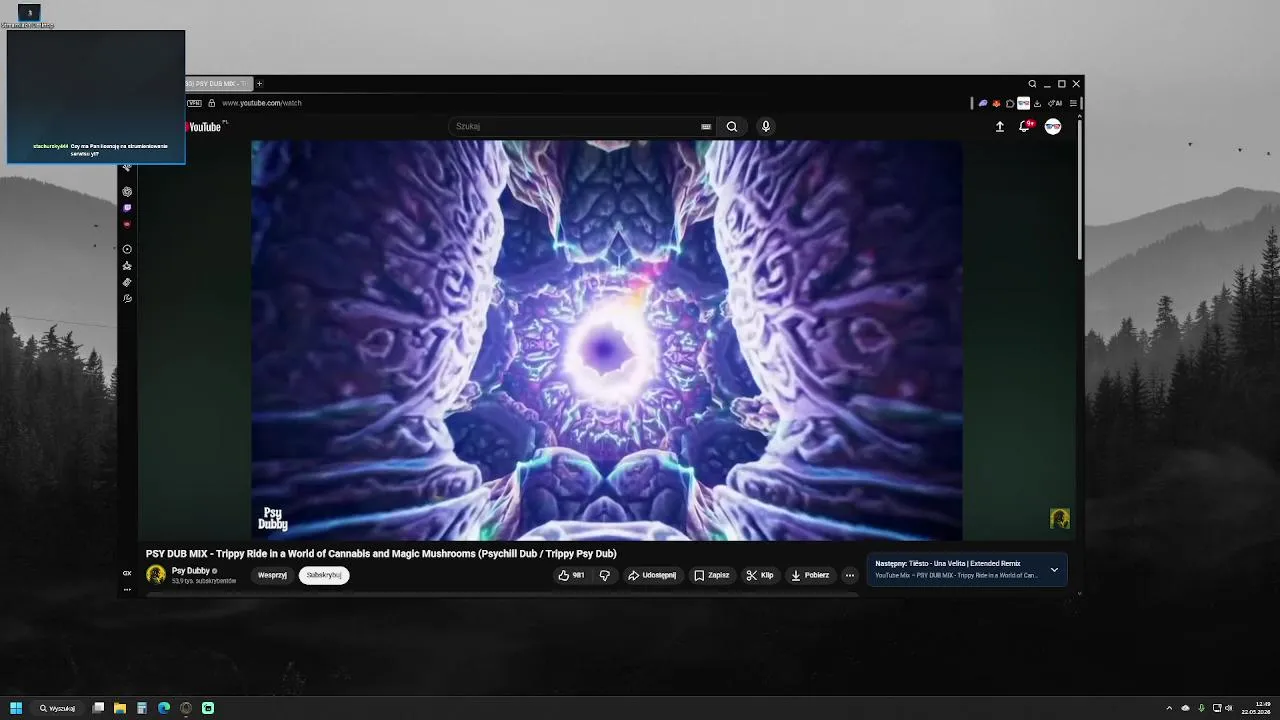
Task: Save video using Zapisz button
Action: 712,575
